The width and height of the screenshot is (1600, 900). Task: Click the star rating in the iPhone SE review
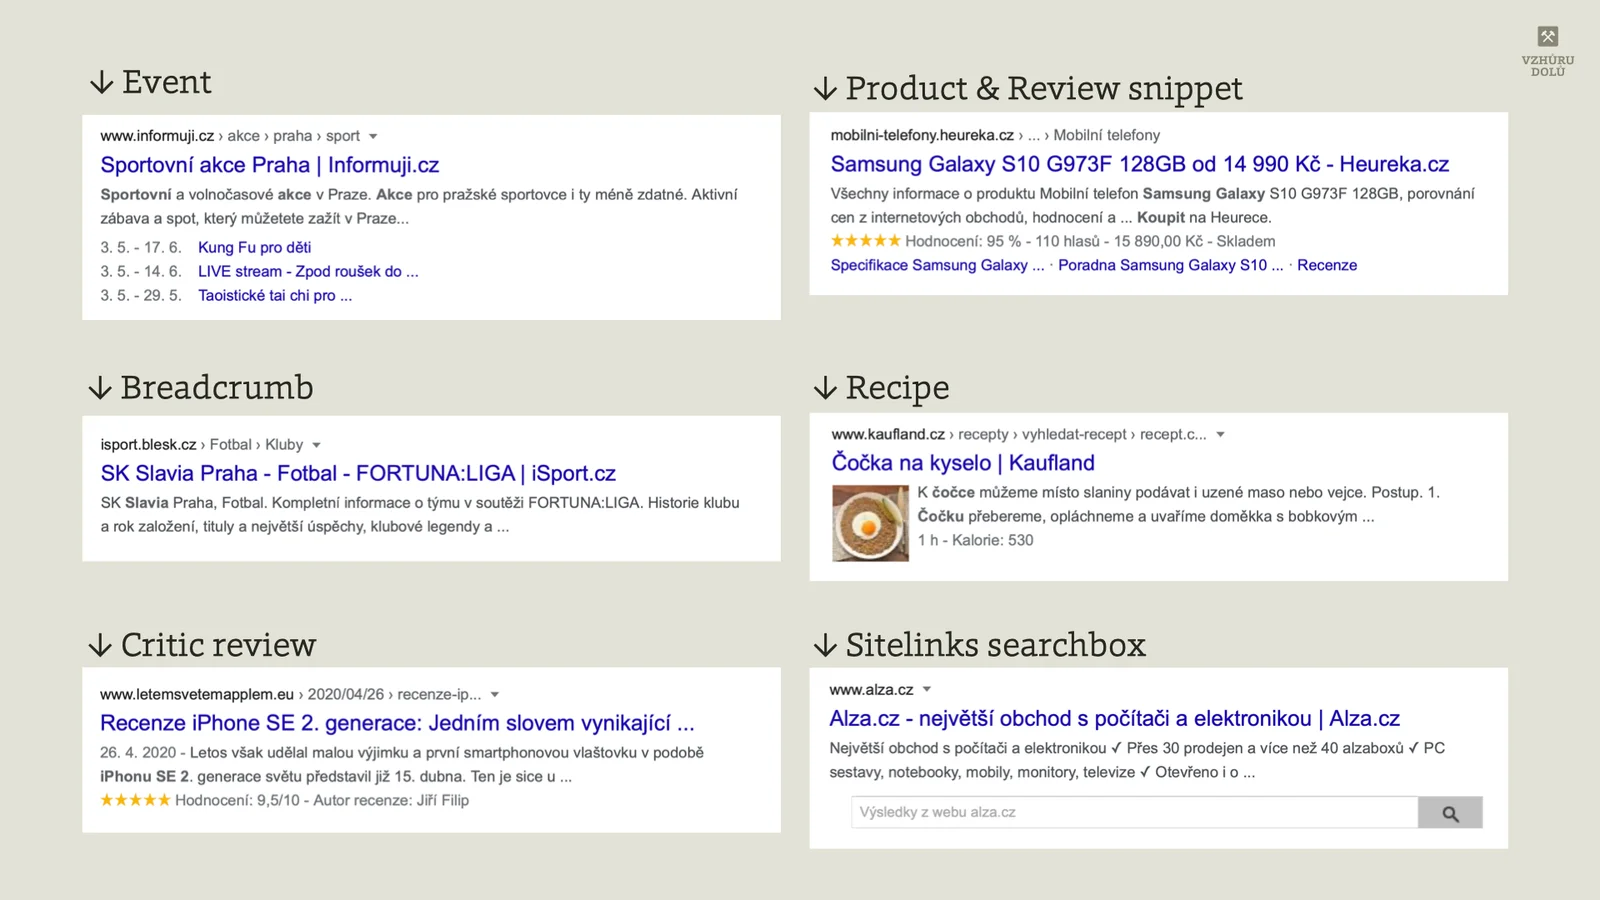pyautogui.click(x=136, y=800)
